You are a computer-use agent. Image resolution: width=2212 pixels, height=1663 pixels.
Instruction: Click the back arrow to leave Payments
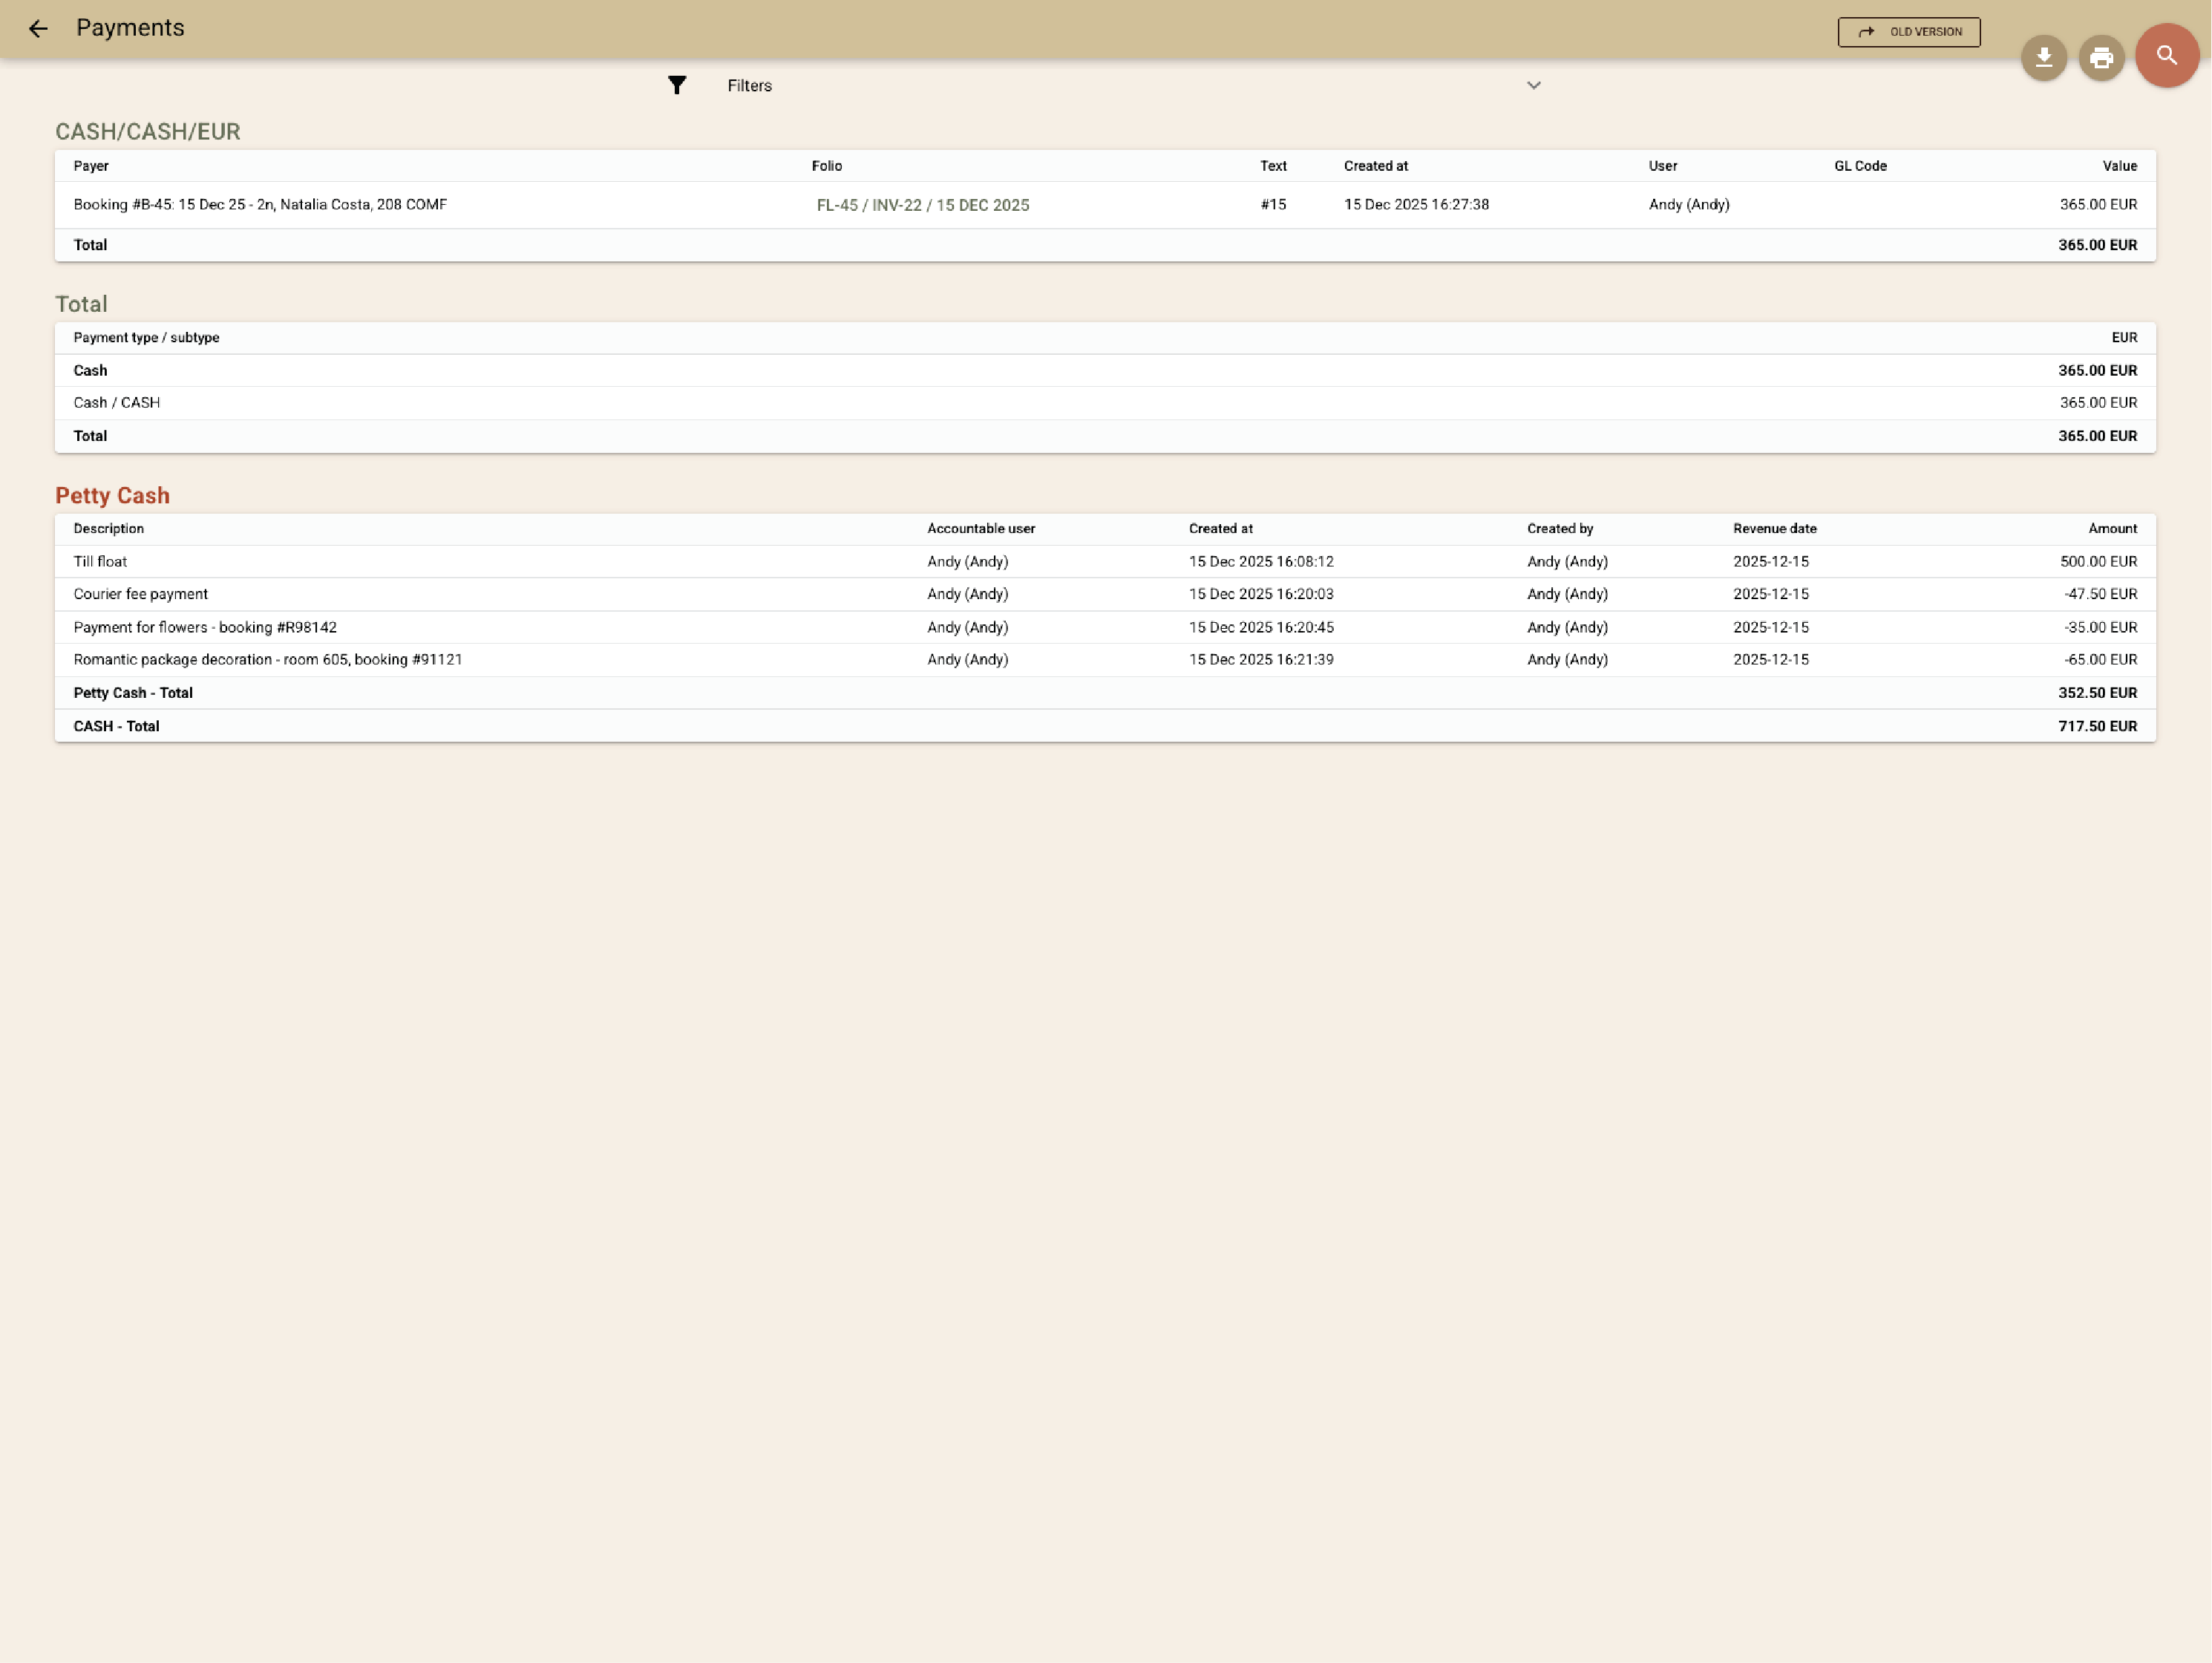(x=38, y=29)
